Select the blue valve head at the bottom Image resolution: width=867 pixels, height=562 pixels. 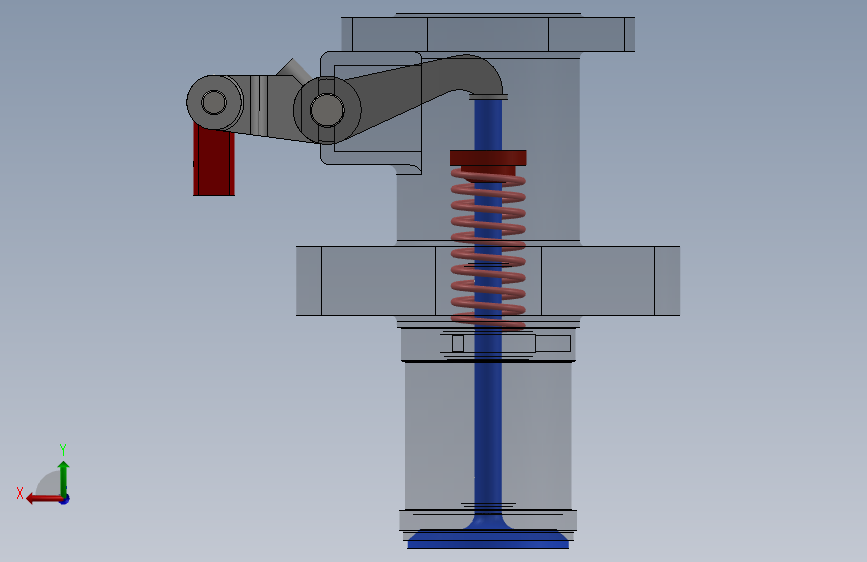(488, 538)
